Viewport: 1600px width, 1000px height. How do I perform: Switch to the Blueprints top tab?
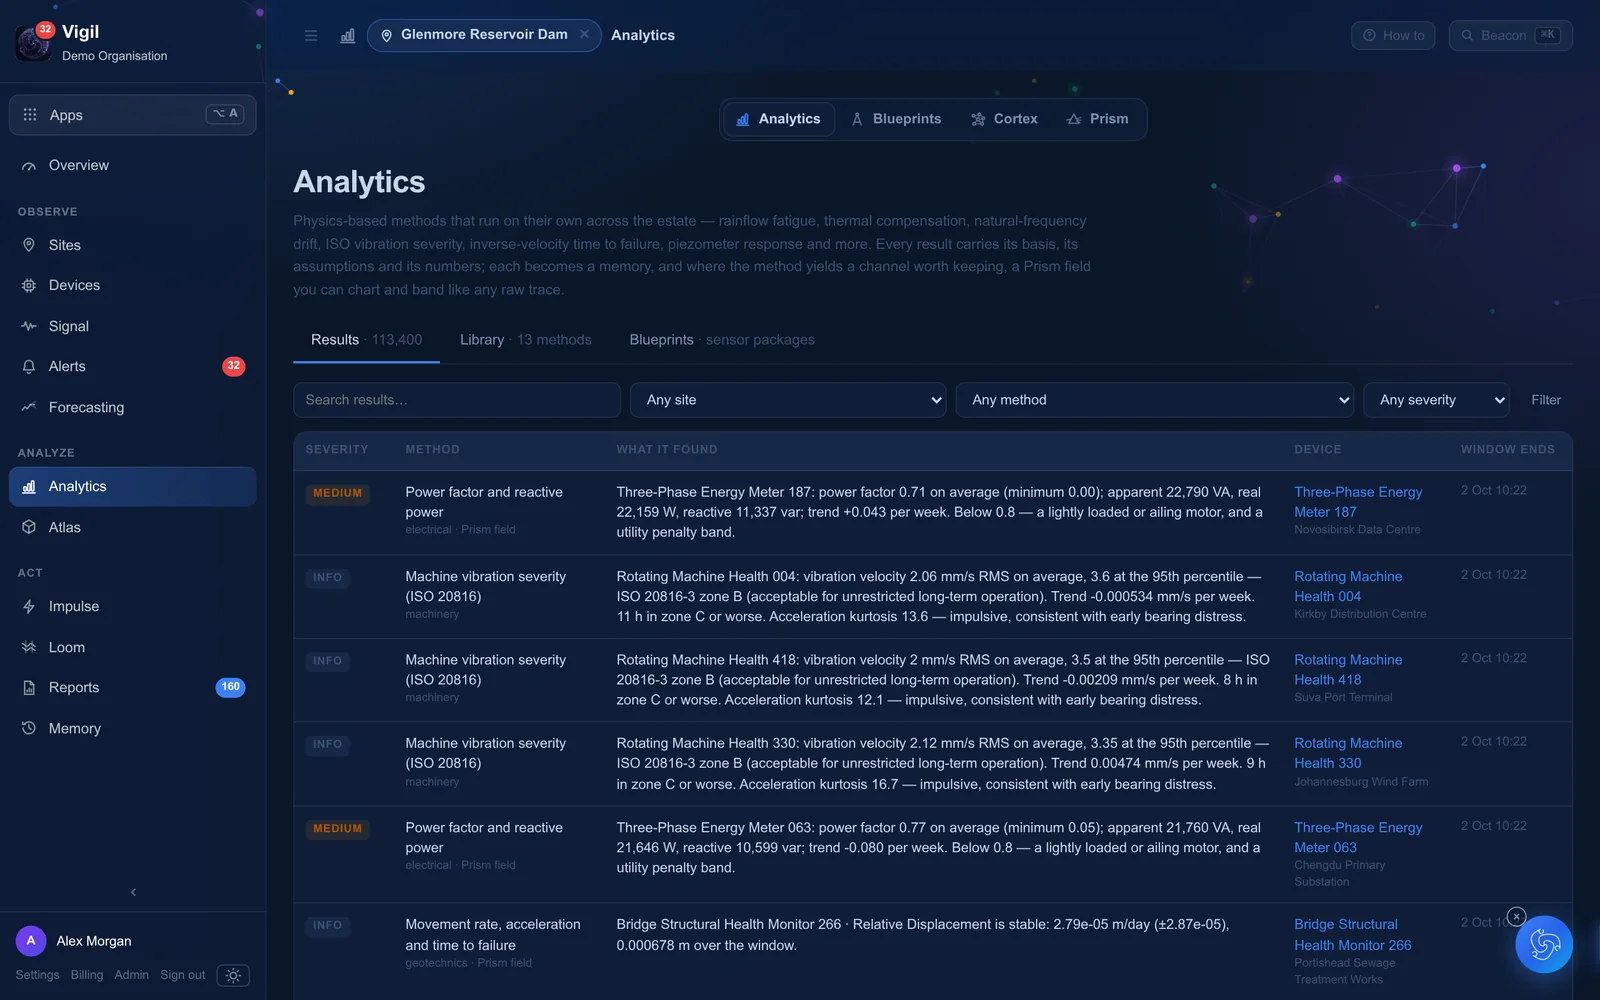896,119
